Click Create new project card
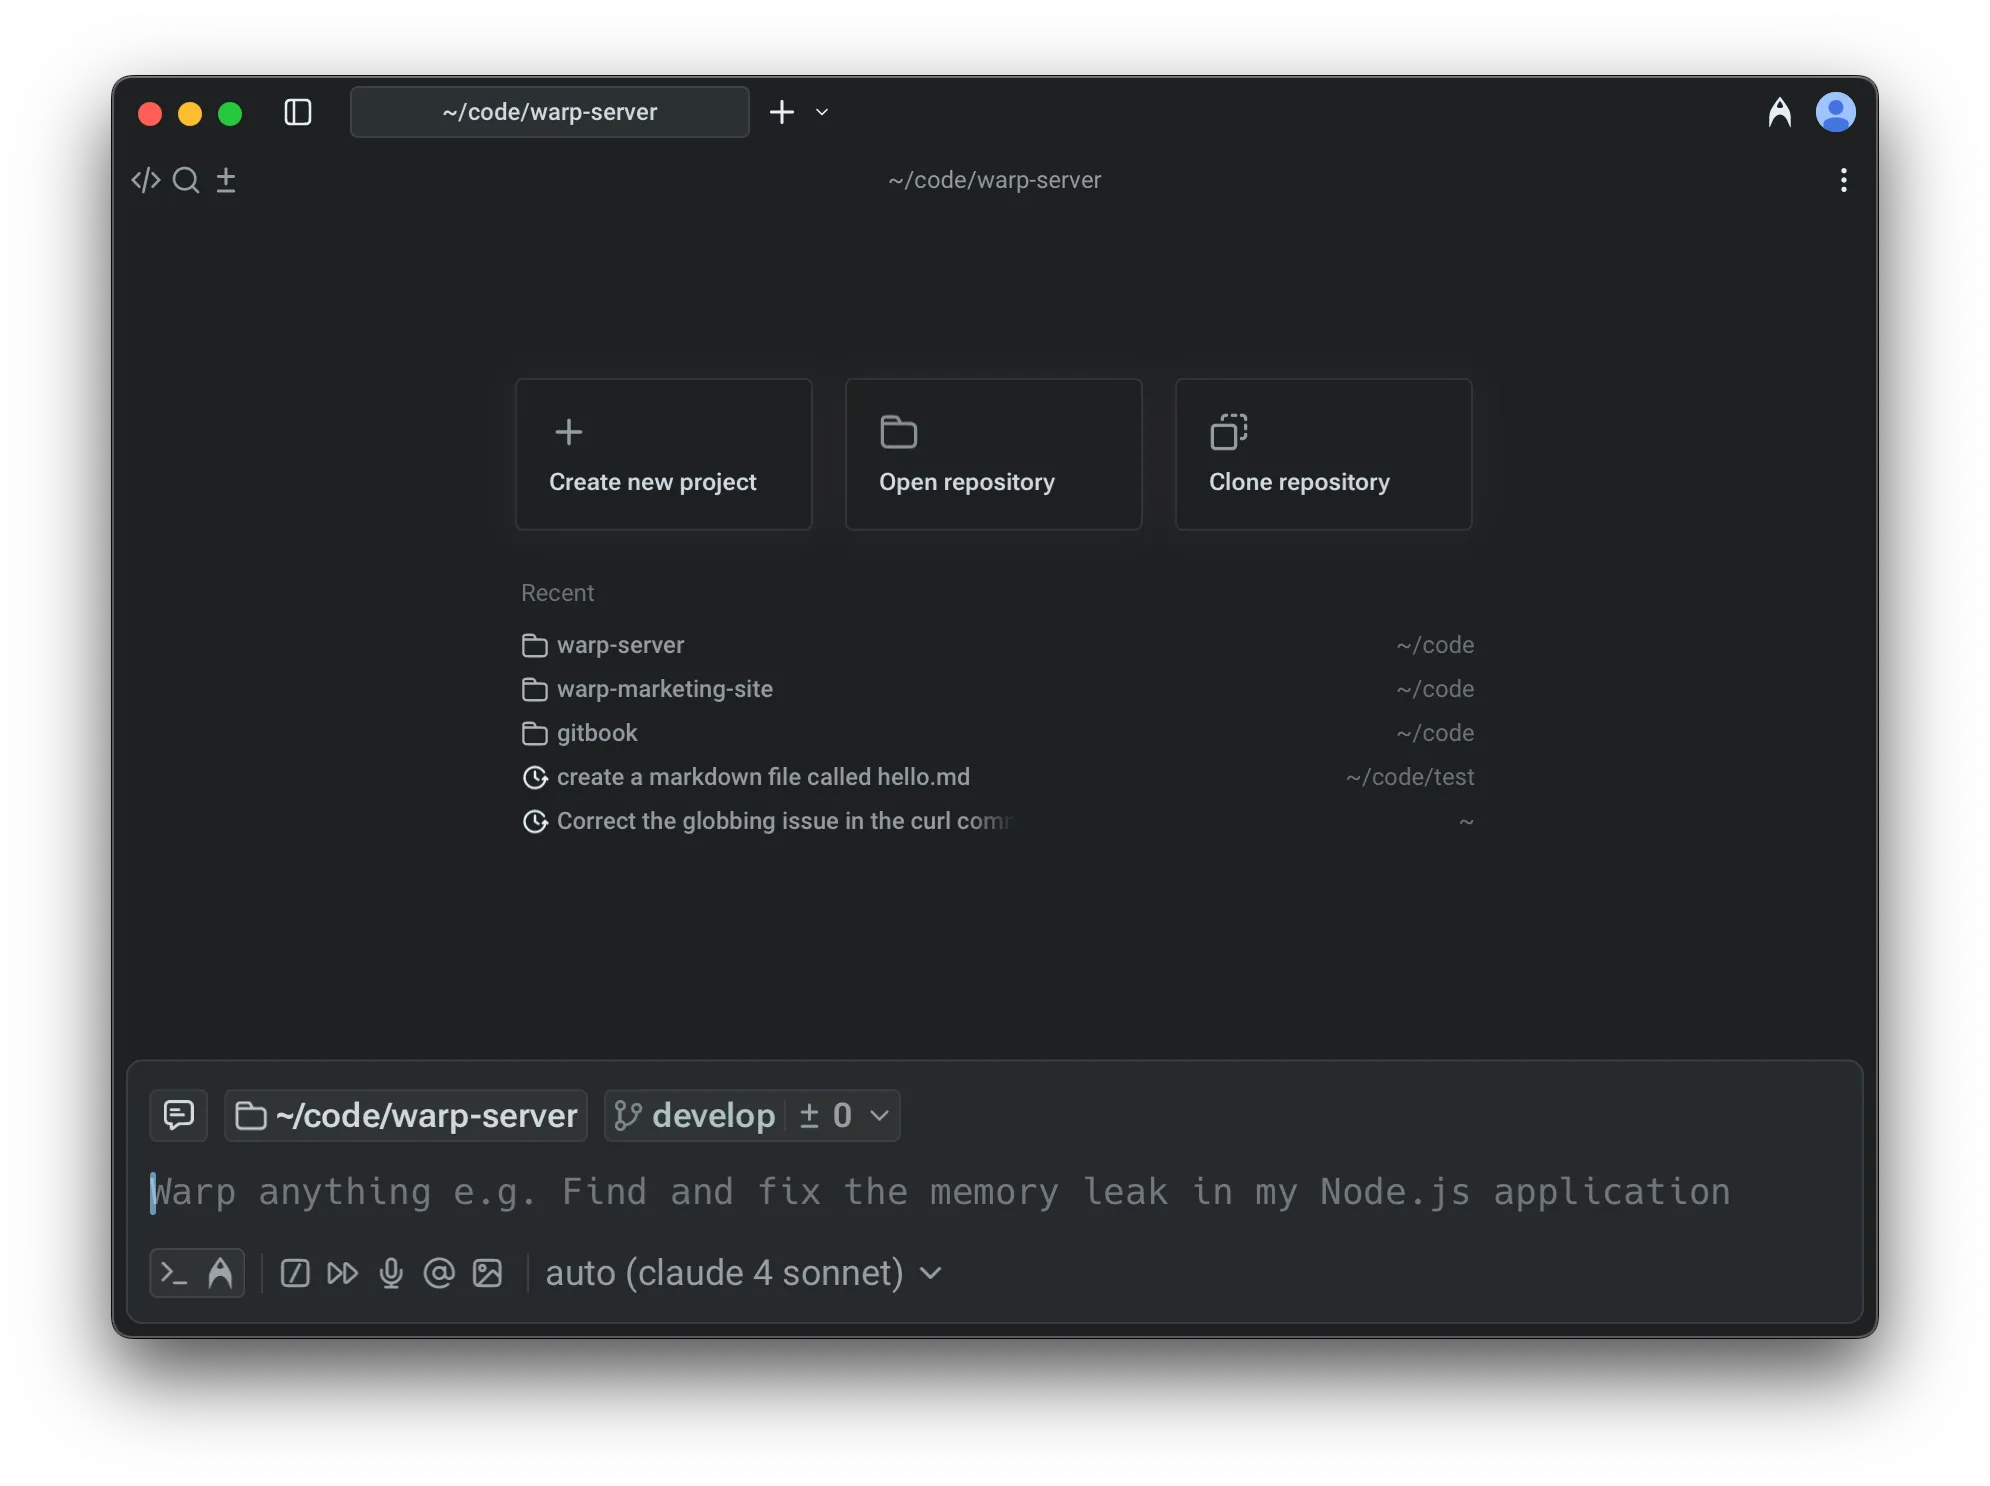The width and height of the screenshot is (1990, 1486). tap(664, 454)
